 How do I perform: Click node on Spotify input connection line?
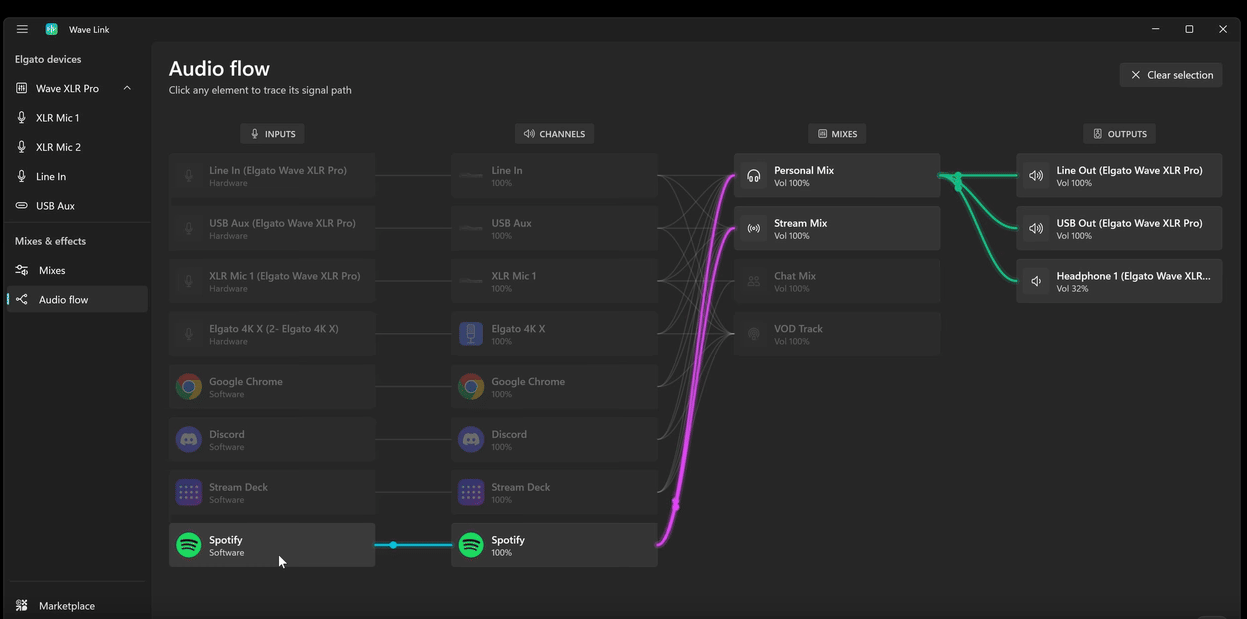(x=393, y=545)
